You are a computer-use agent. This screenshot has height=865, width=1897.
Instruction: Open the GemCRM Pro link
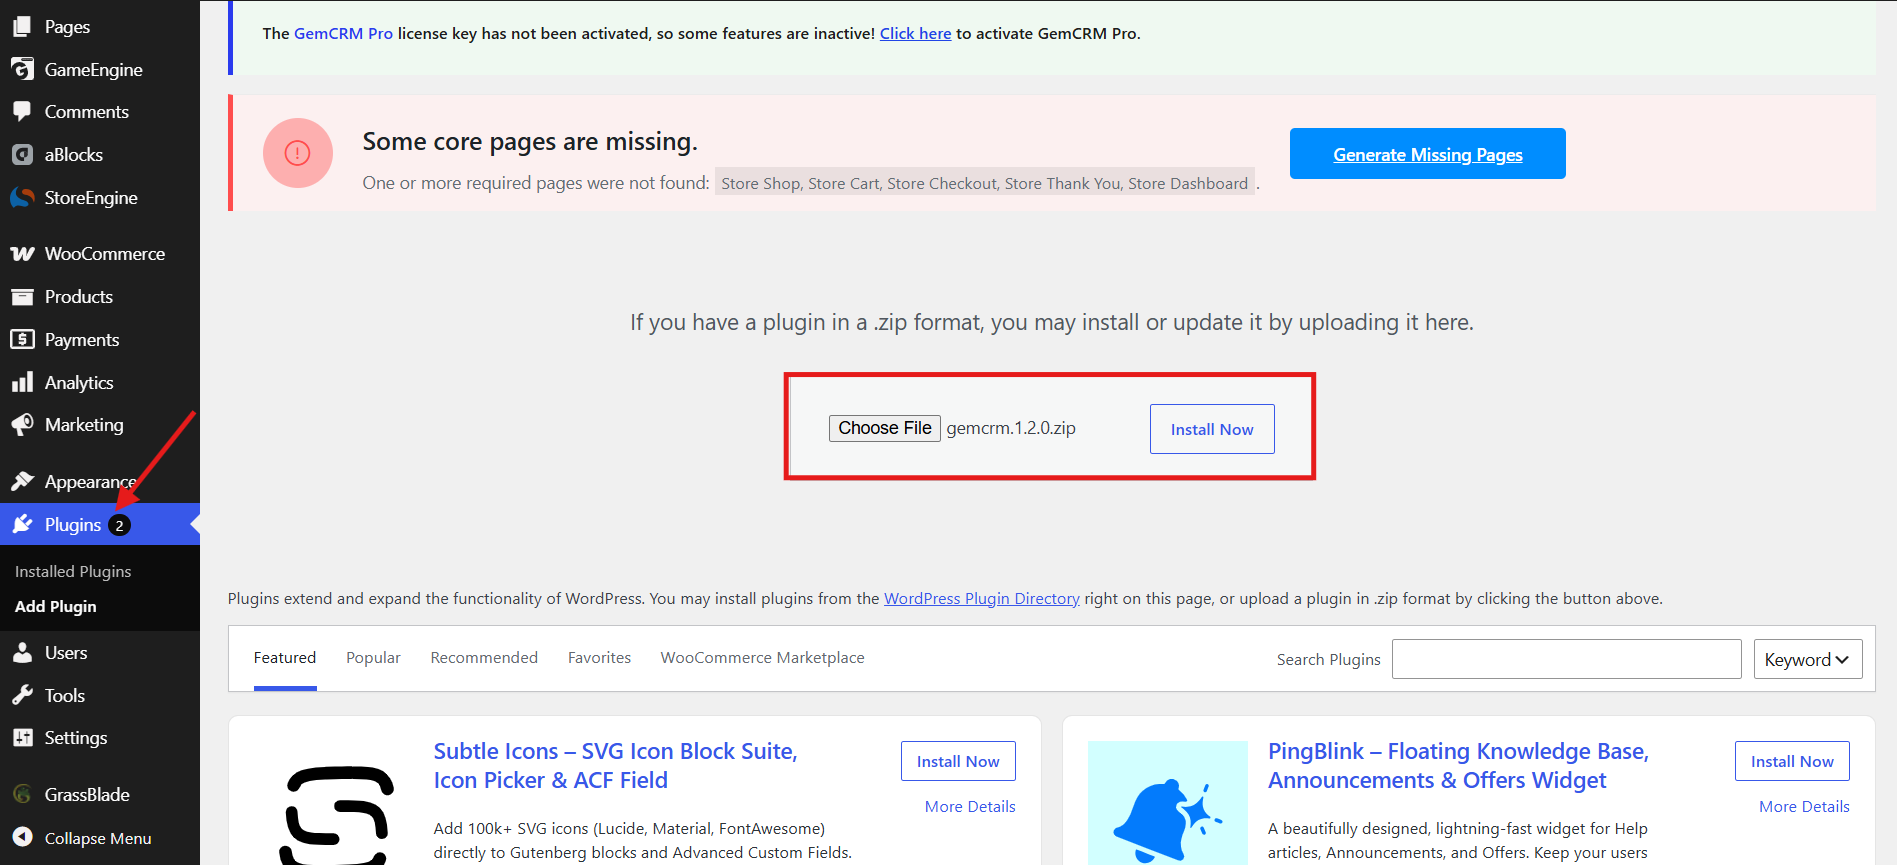(343, 34)
